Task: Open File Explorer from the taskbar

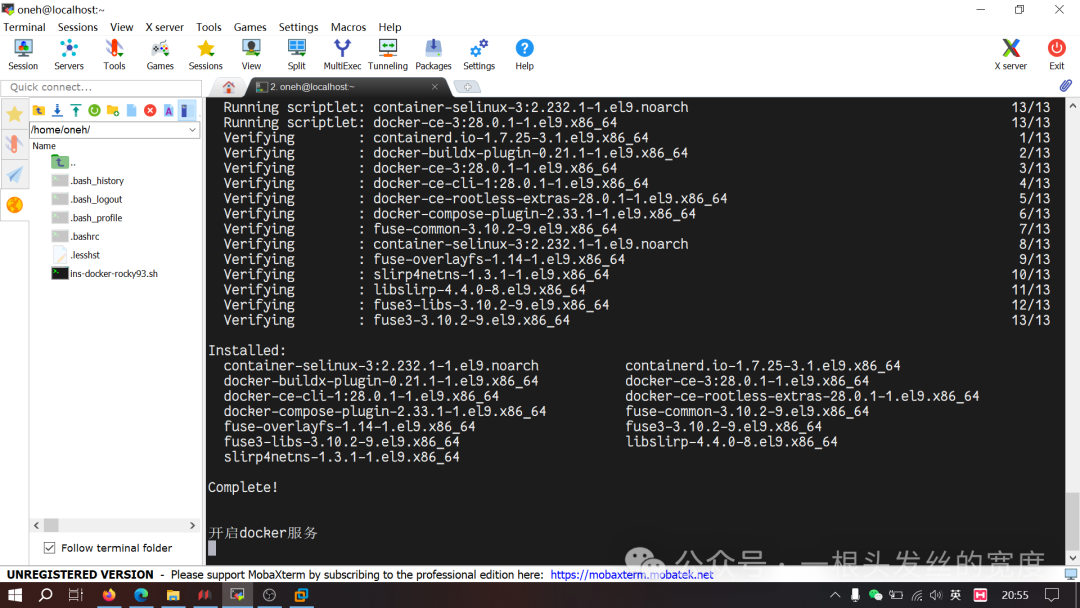Action: tap(173, 595)
